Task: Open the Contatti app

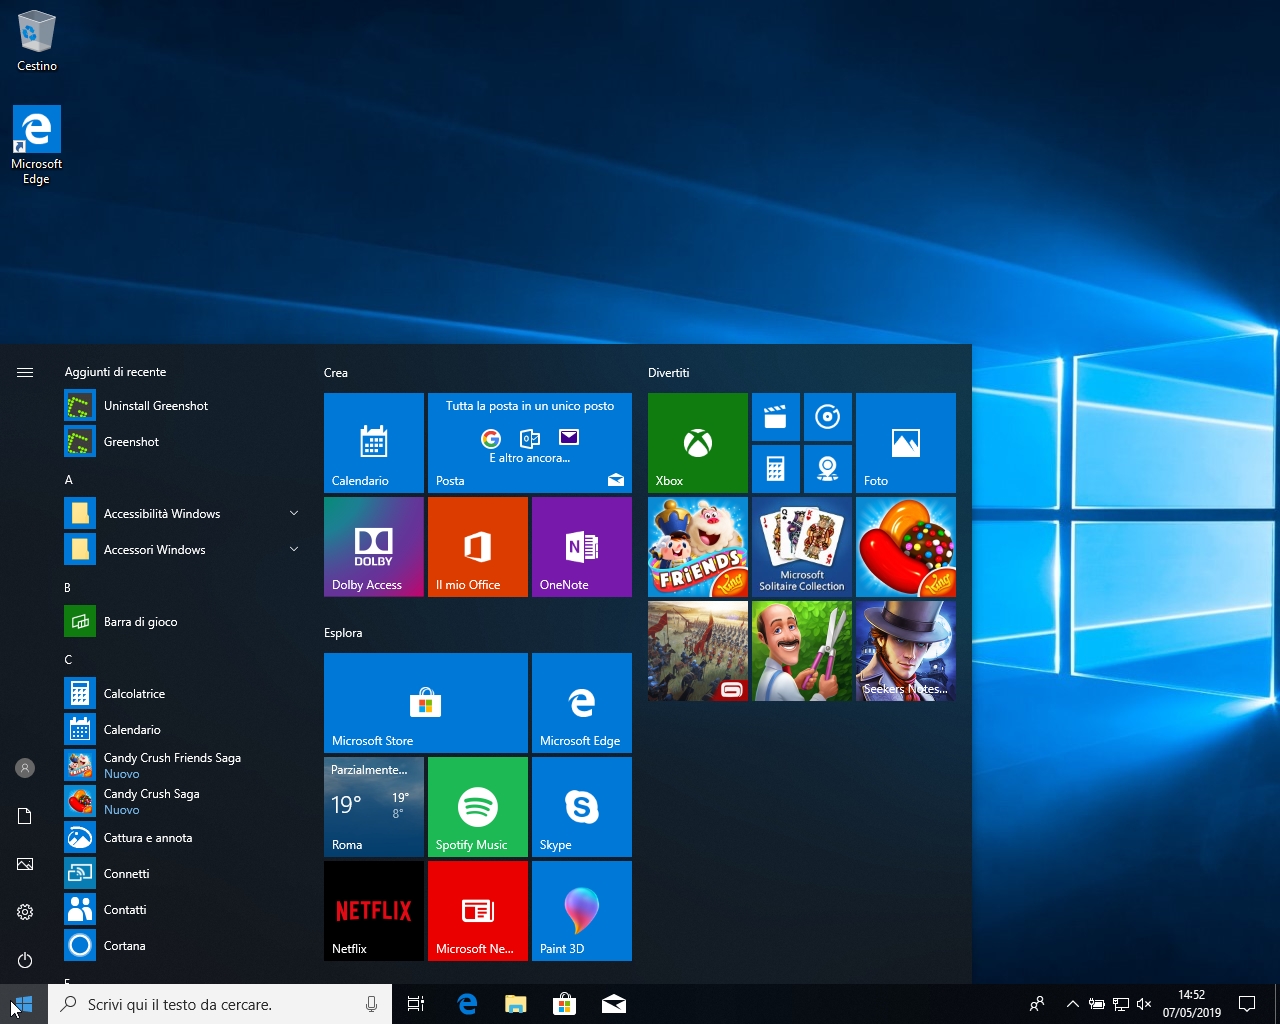Action: click(184, 910)
